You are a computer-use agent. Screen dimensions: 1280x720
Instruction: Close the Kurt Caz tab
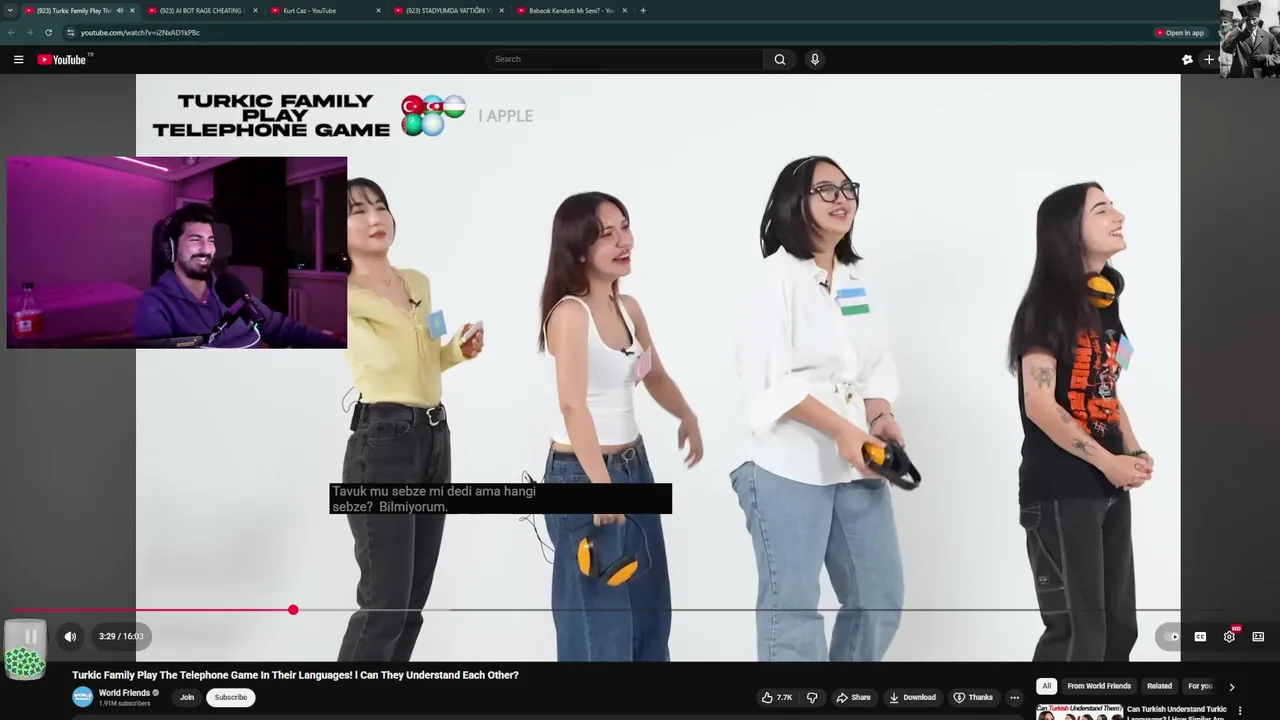pyautogui.click(x=378, y=10)
